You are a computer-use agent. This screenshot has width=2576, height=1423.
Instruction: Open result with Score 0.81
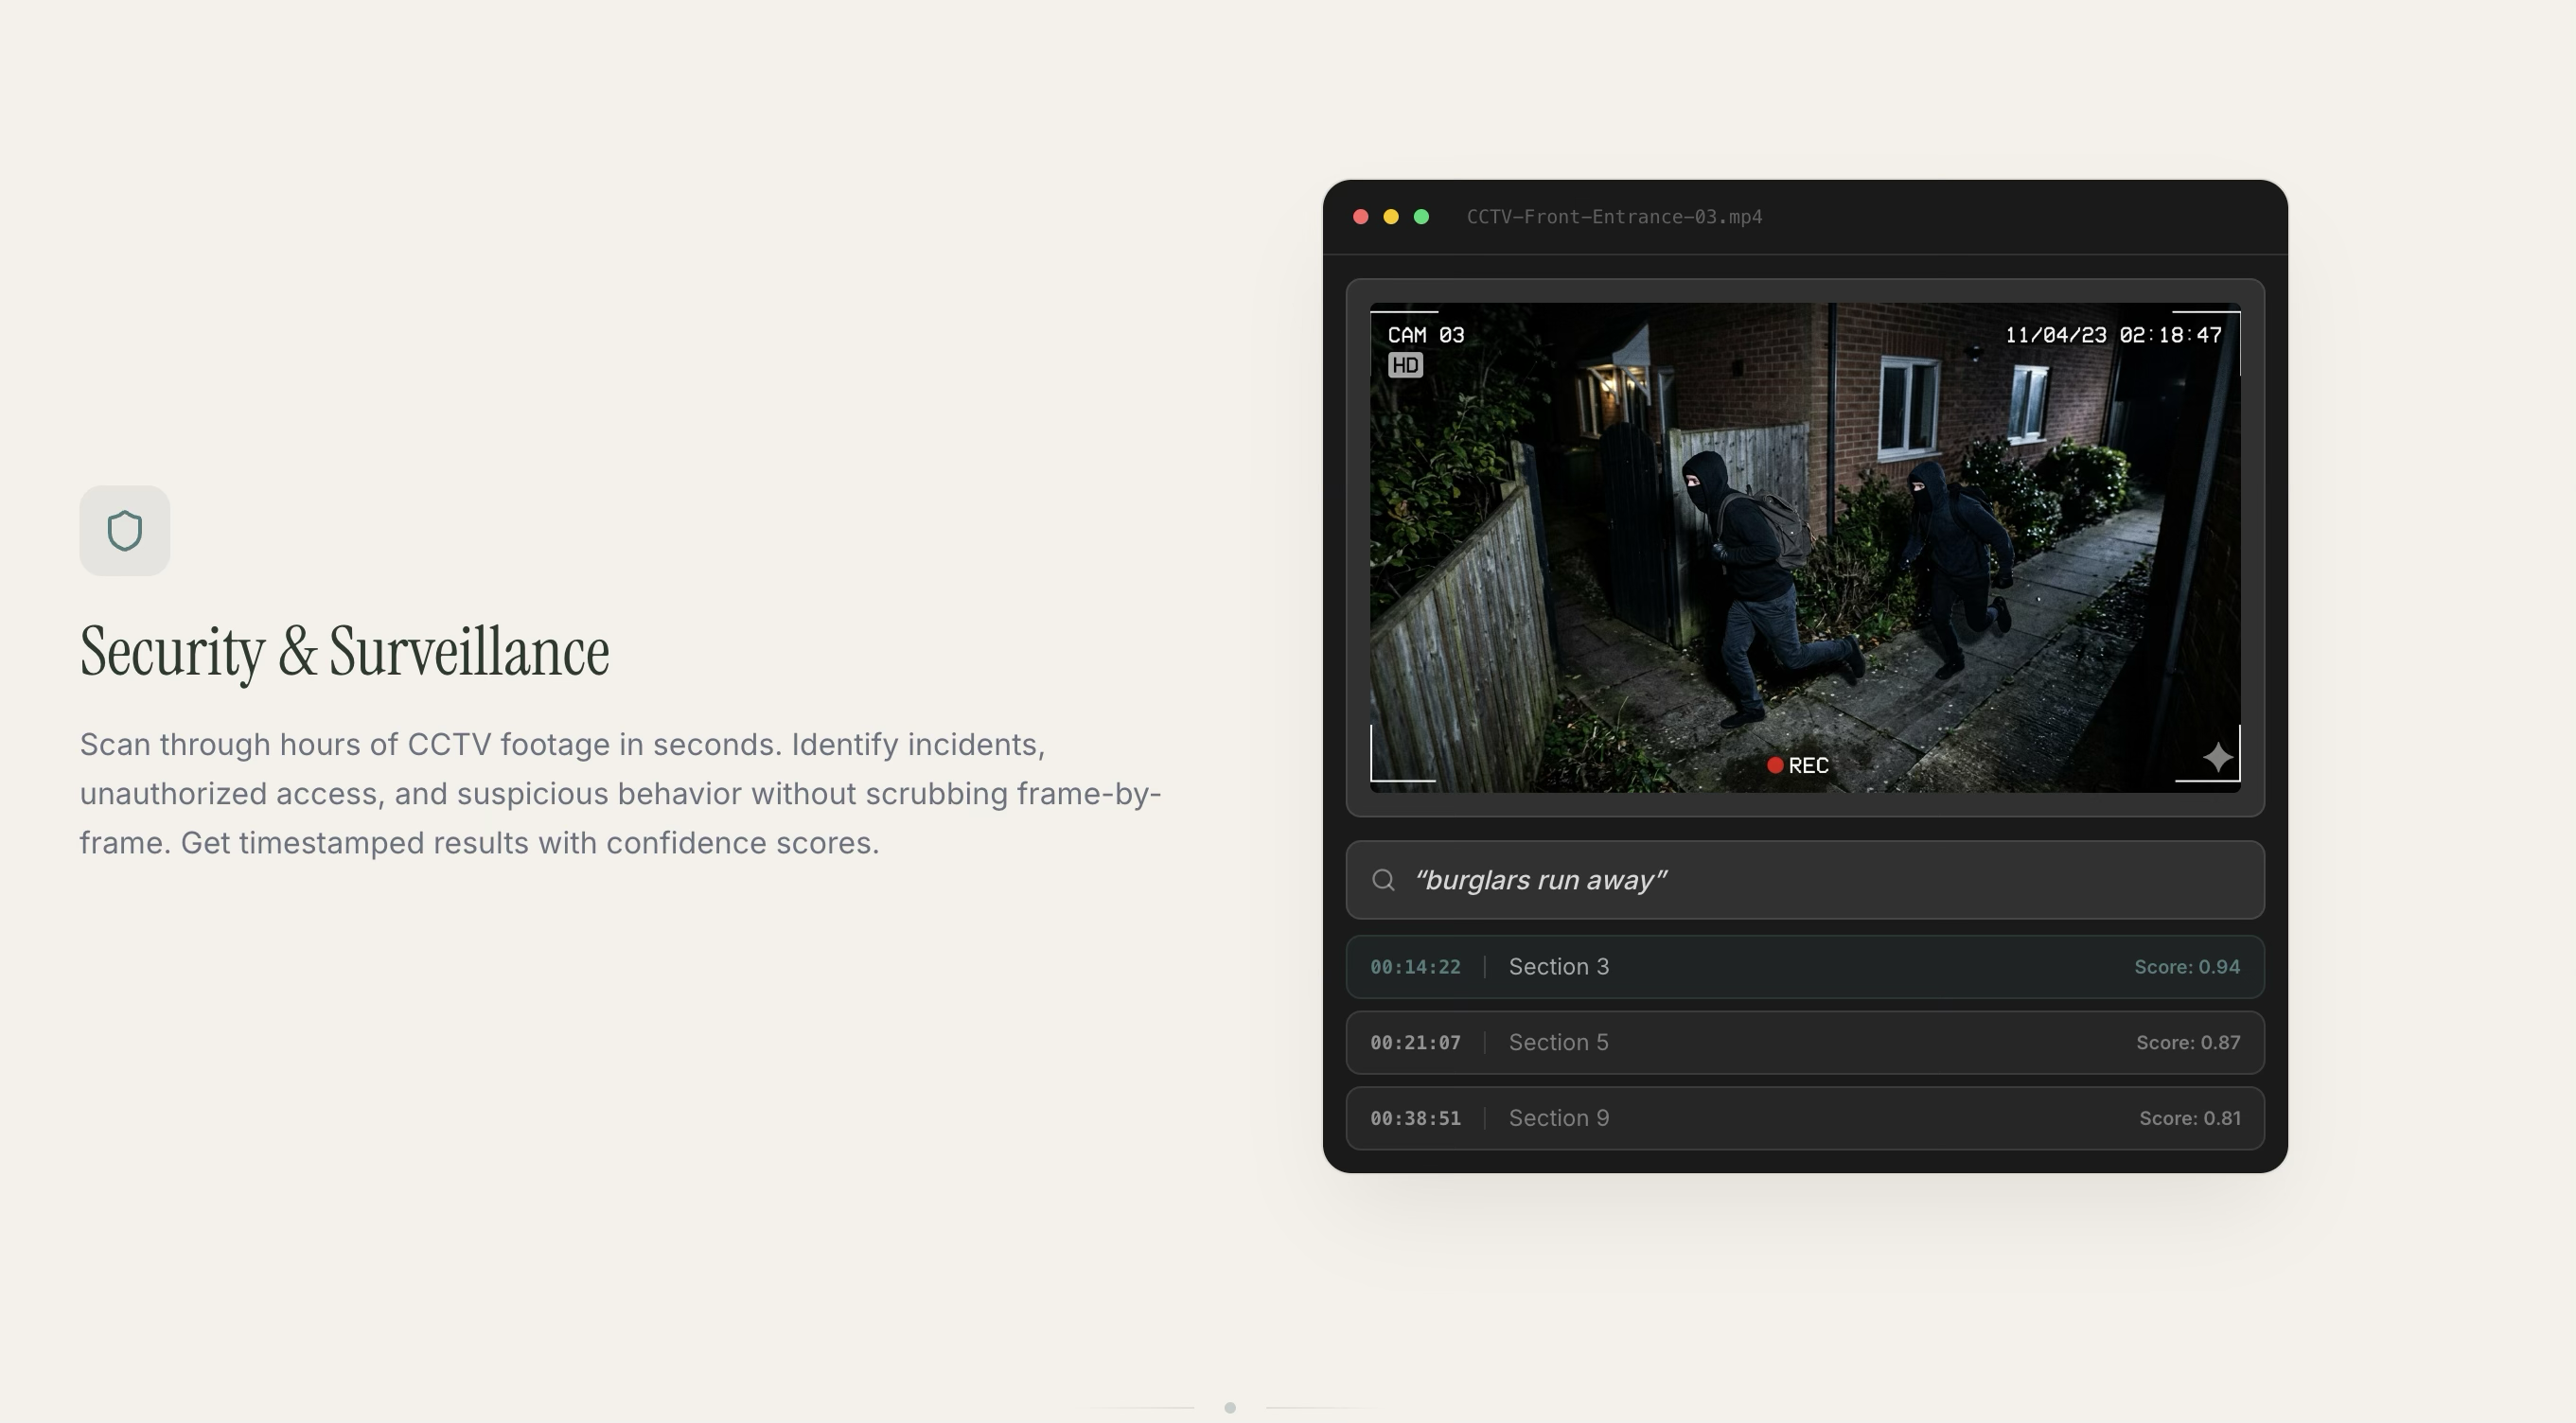pyautogui.click(x=2188, y=1118)
